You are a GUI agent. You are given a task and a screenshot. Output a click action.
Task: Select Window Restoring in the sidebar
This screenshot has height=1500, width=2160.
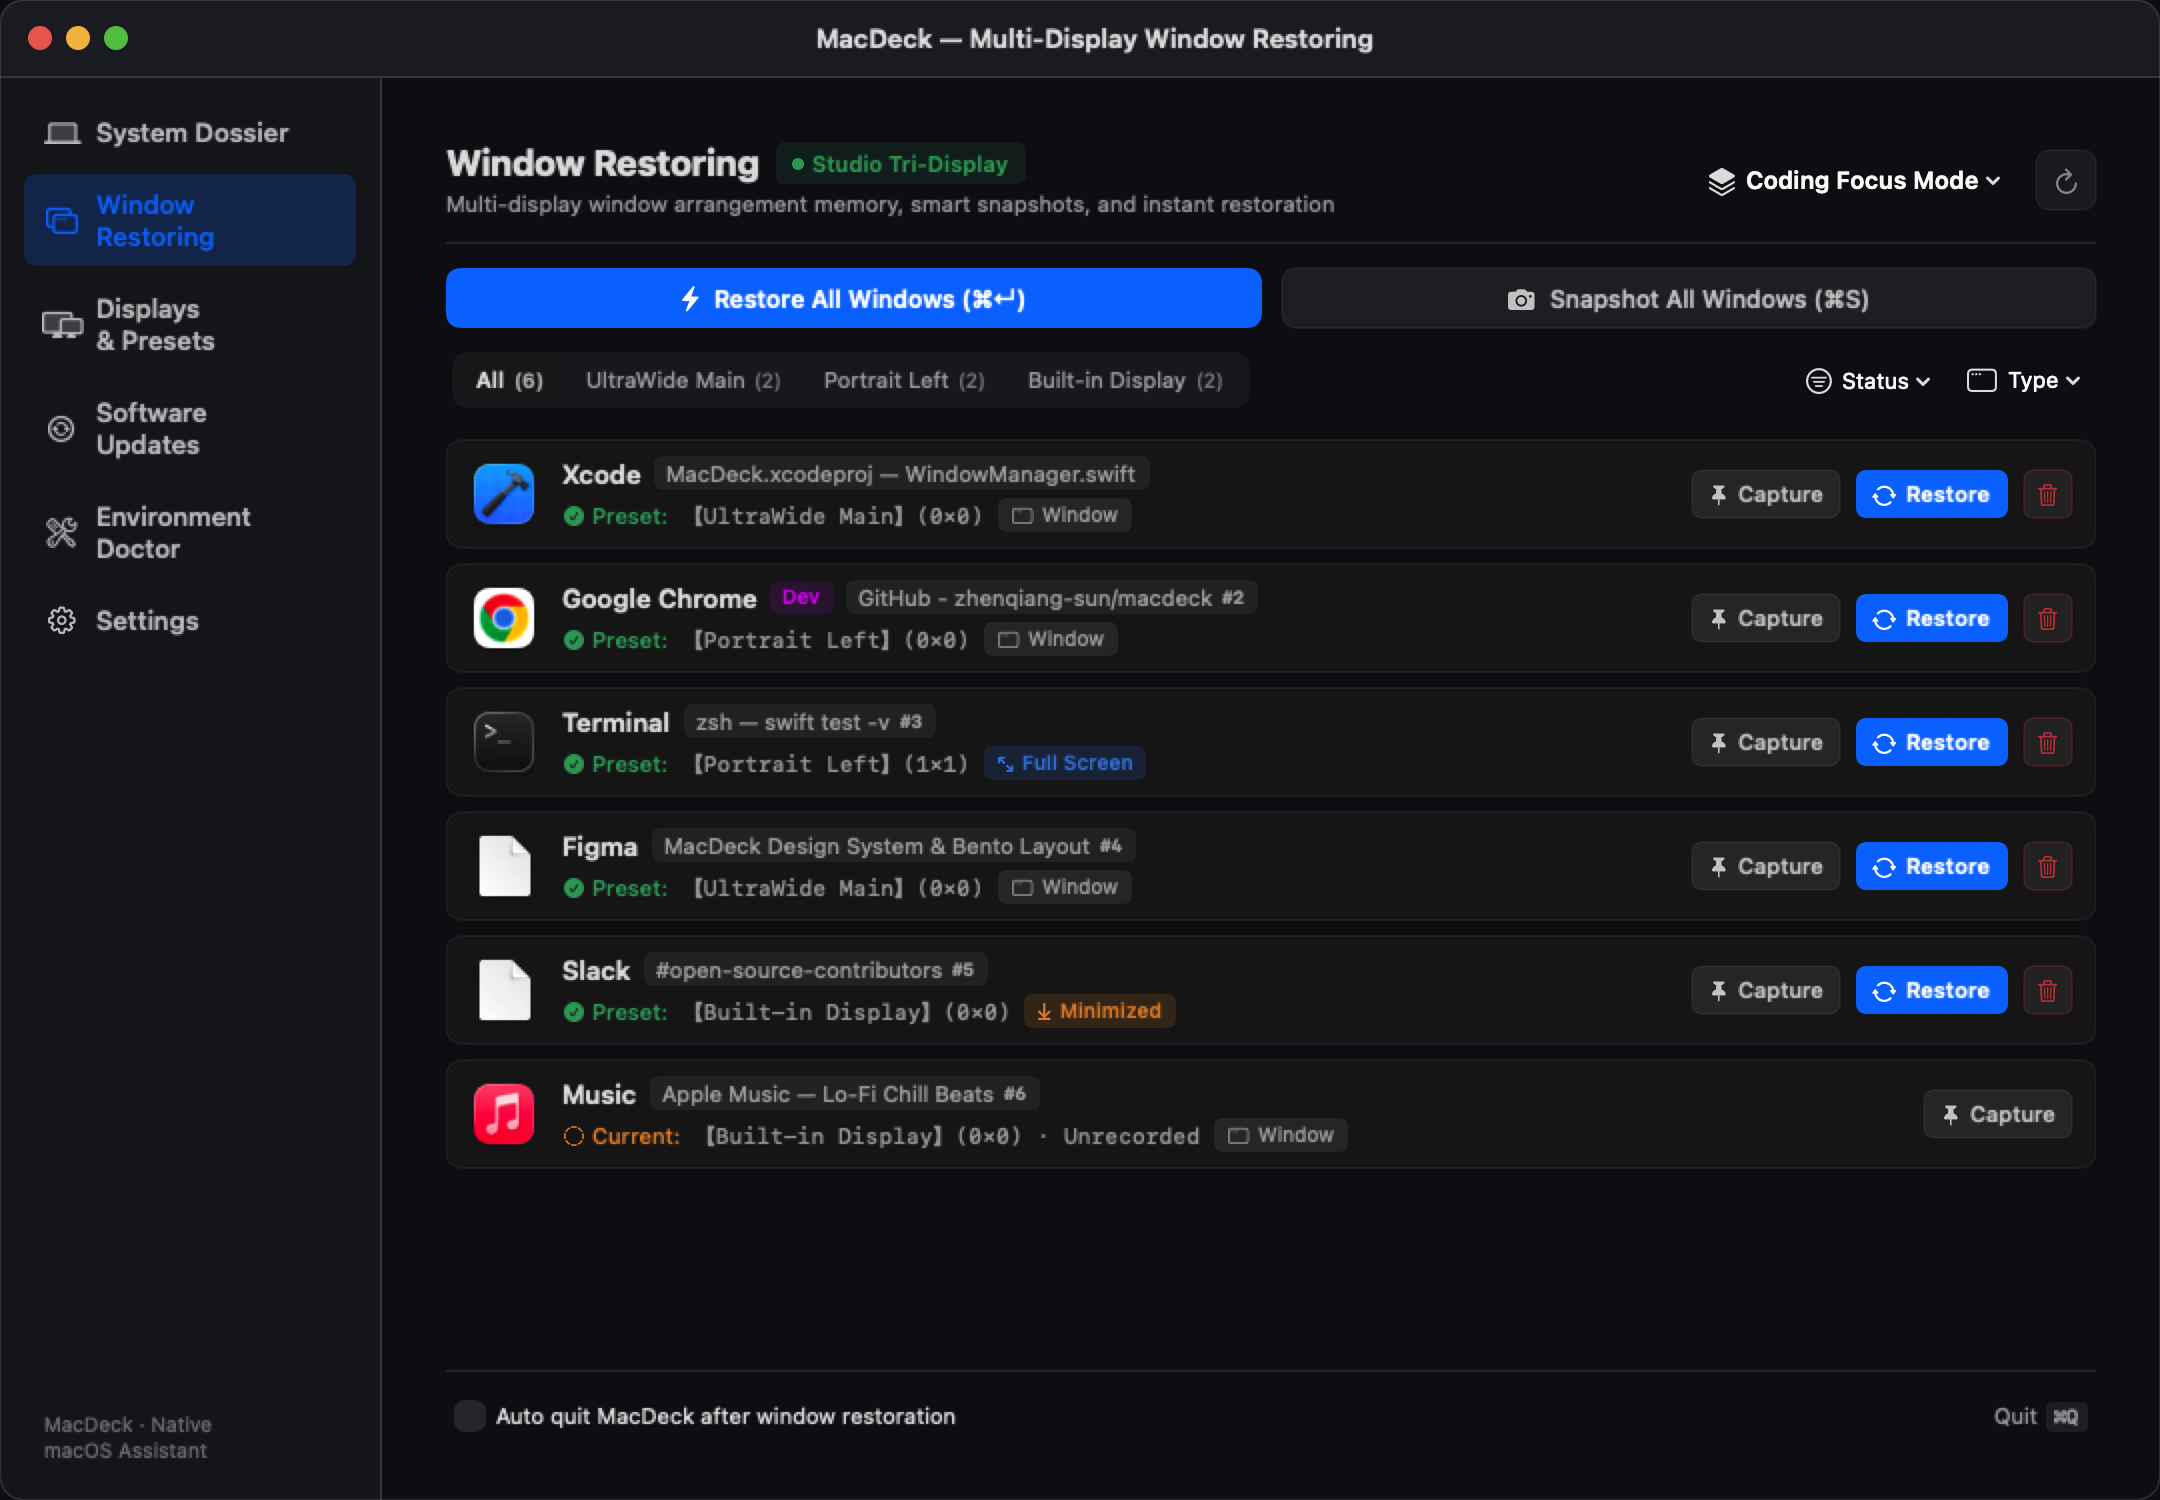[190, 220]
